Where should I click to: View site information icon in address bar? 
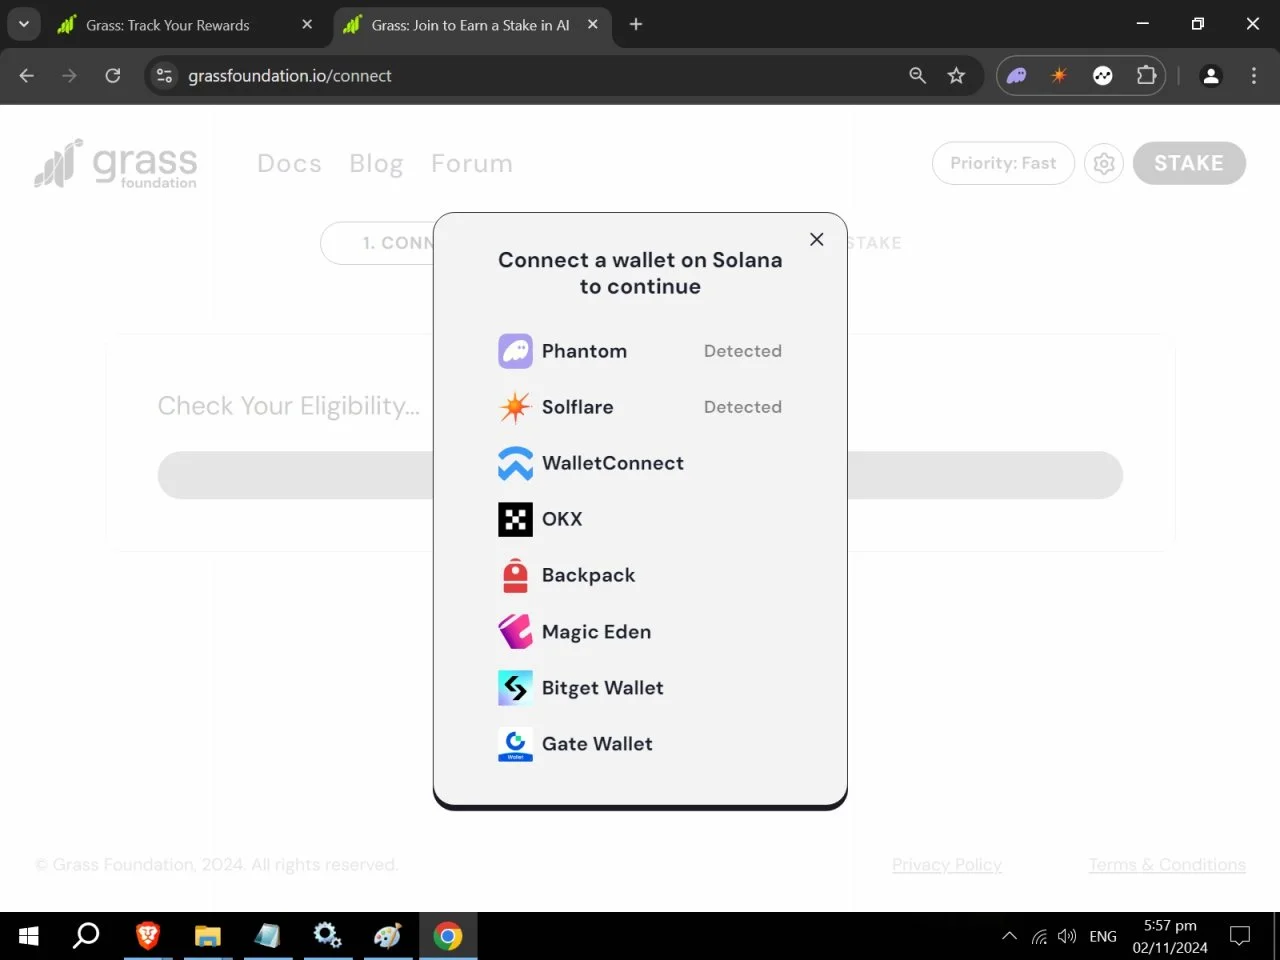164,76
